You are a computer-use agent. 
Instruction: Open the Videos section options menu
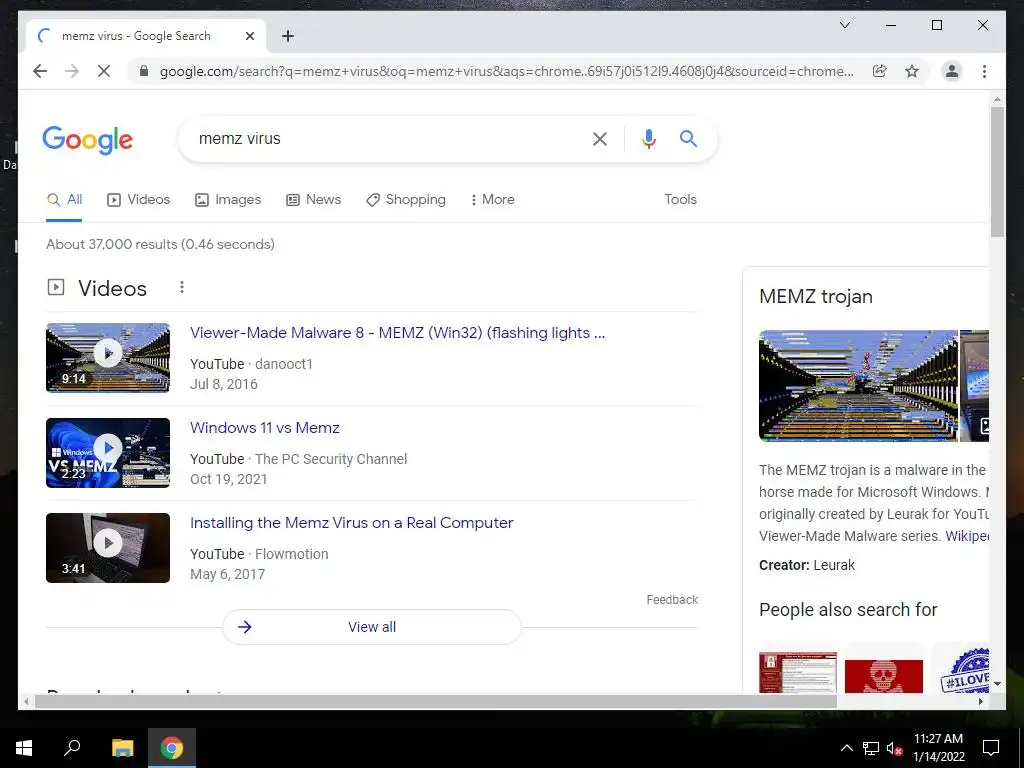click(x=182, y=287)
